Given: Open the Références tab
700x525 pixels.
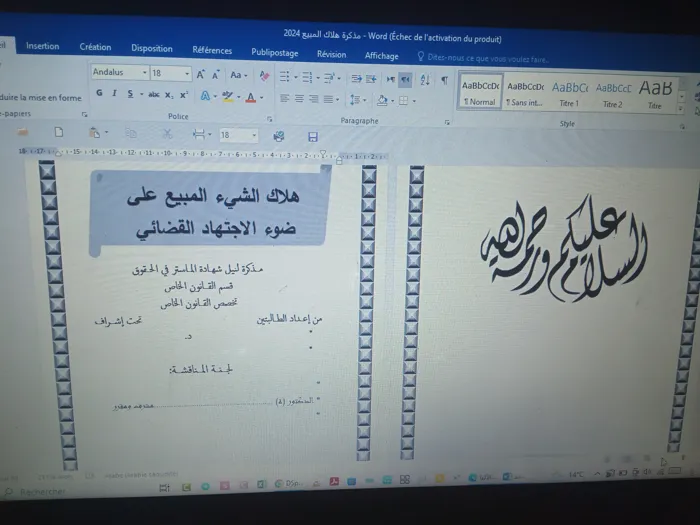Looking at the screenshot, I should tap(212, 50).
